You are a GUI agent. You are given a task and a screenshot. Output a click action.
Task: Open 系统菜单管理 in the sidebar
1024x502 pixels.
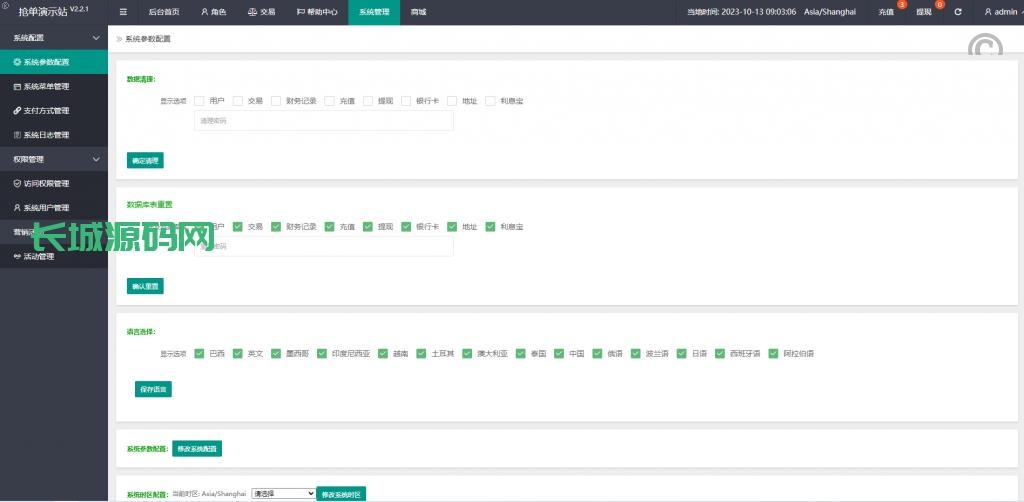[x=46, y=86]
